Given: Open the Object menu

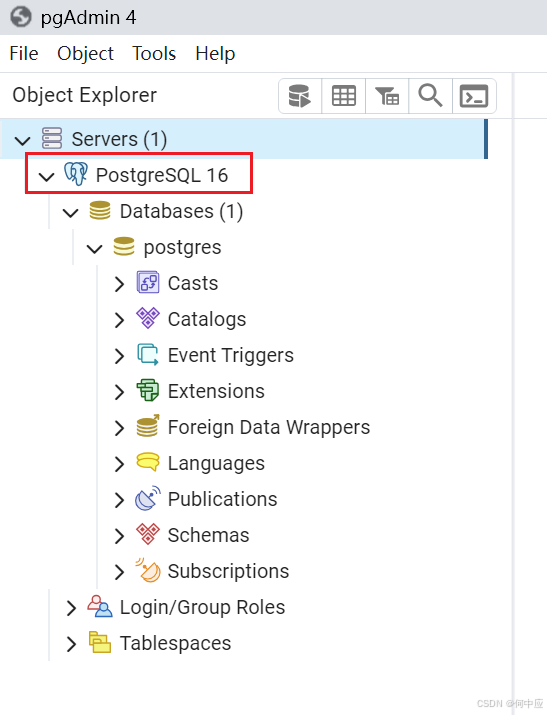Looking at the screenshot, I should (85, 53).
